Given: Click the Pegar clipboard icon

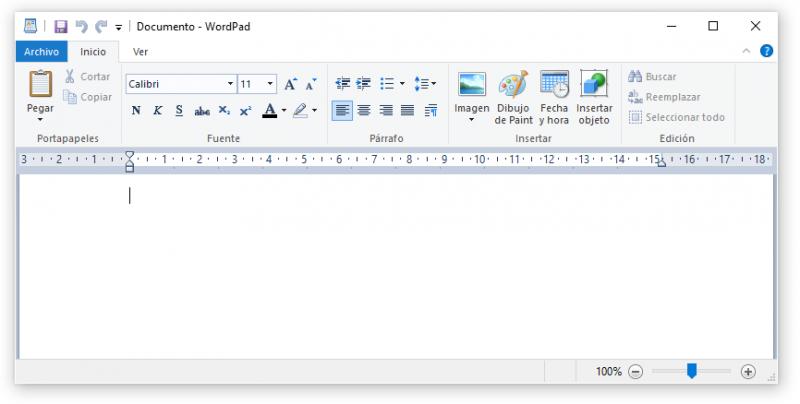Looking at the screenshot, I should 40,84.
